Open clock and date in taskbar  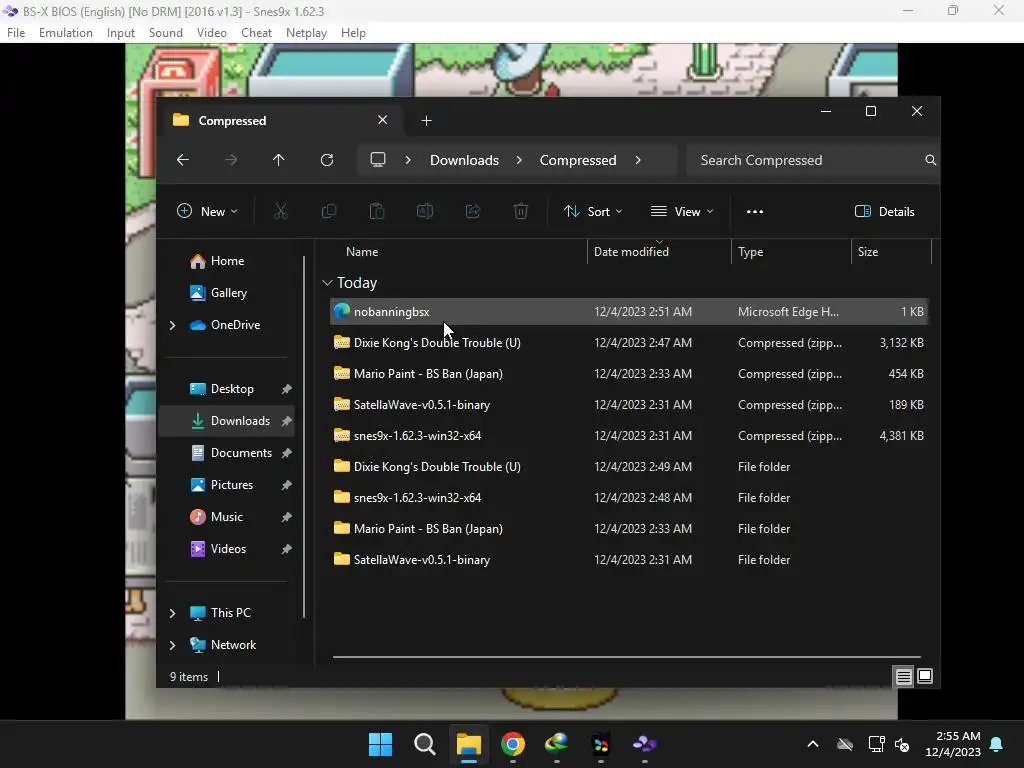click(952, 744)
